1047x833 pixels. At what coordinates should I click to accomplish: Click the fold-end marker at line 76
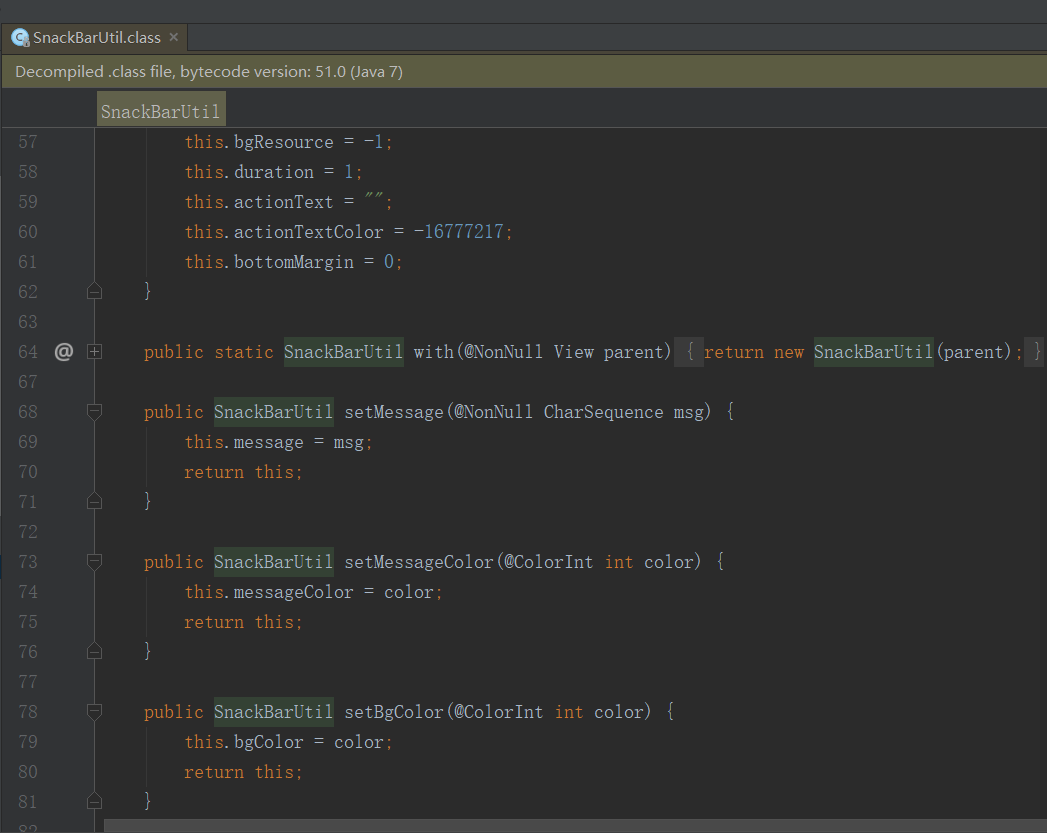tap(94, 650)
